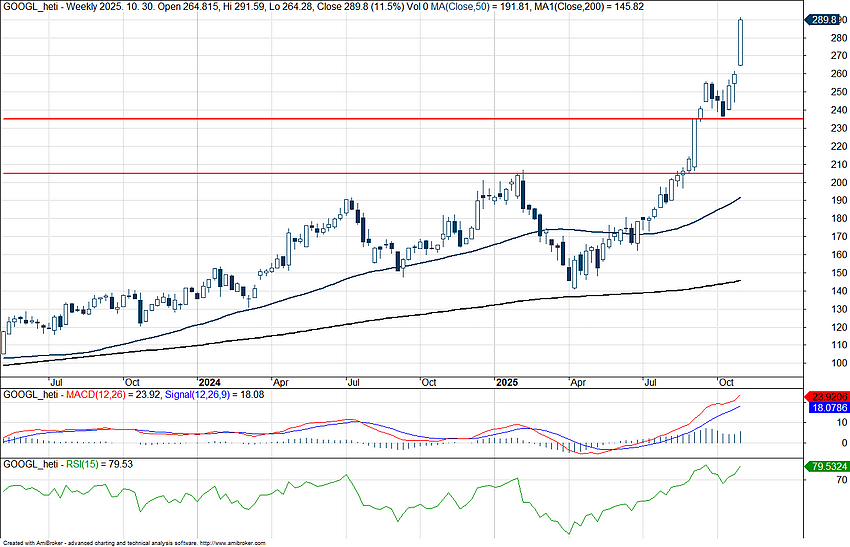Click the 70 level on RSI axis

(x=814, y=481)
